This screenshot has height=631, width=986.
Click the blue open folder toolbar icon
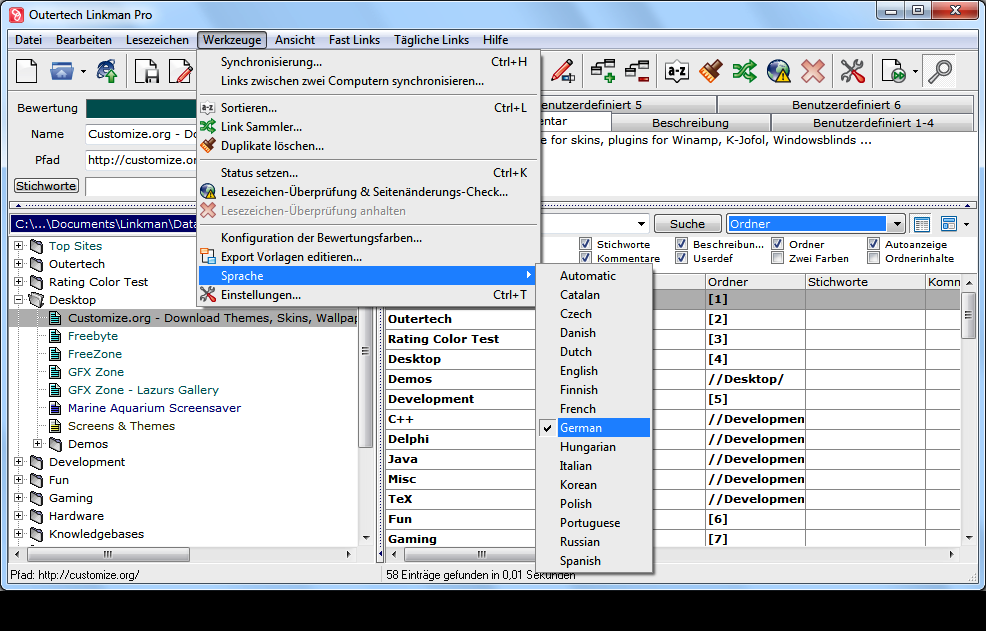click(x=62, y=71)
